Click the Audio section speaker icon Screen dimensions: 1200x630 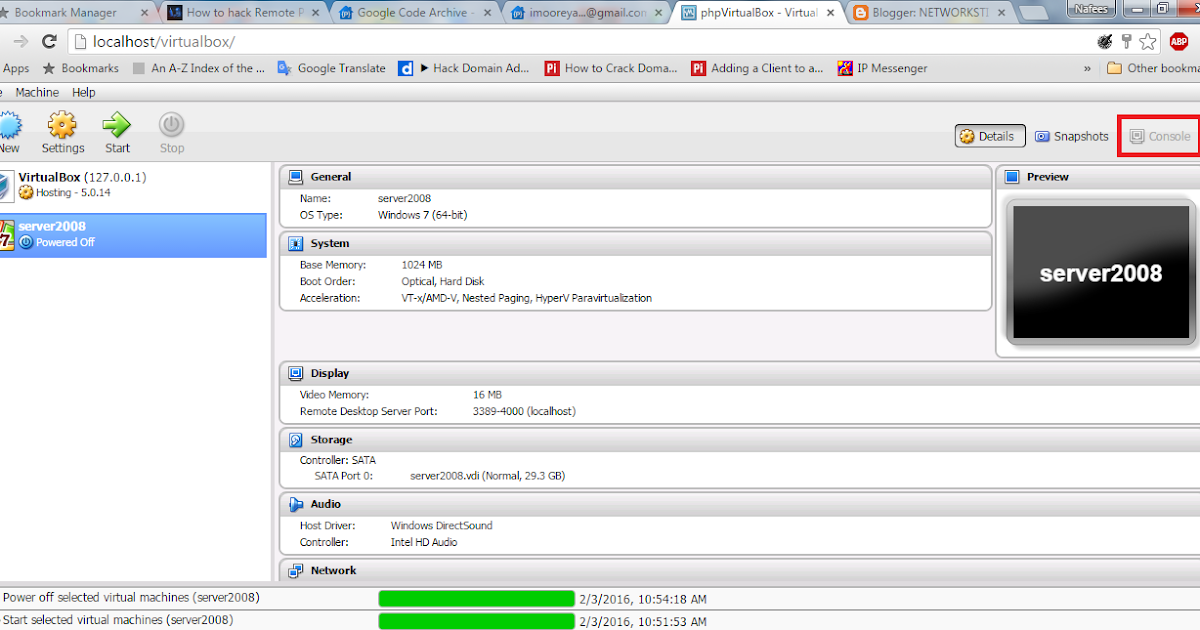(296, 504)
